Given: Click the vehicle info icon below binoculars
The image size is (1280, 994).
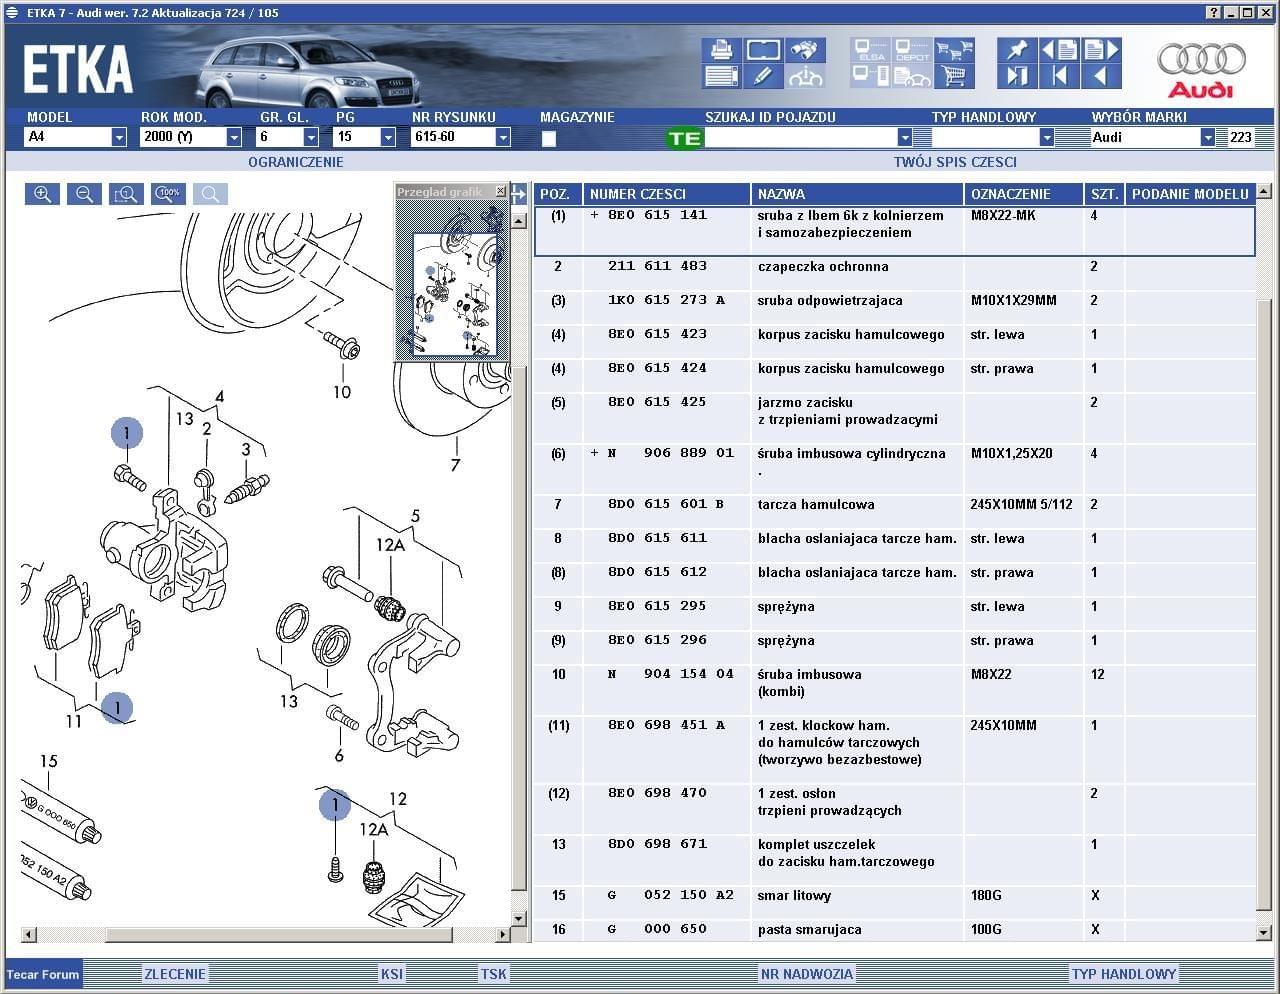Looking at the screenshot, I should pos(806,76).
